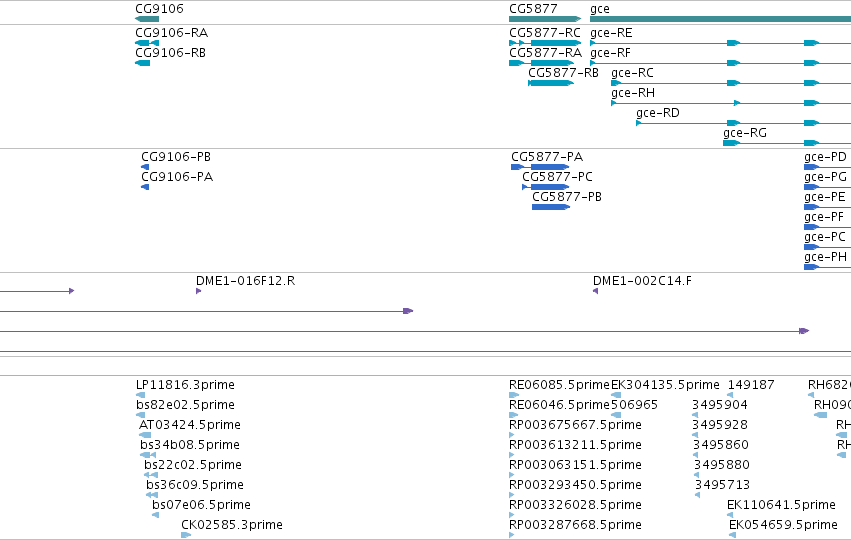Image resolution: width=851 pixels, height=540 pixels.
Task: Select transcript gce-RE
Action: [x=720, y=43]
